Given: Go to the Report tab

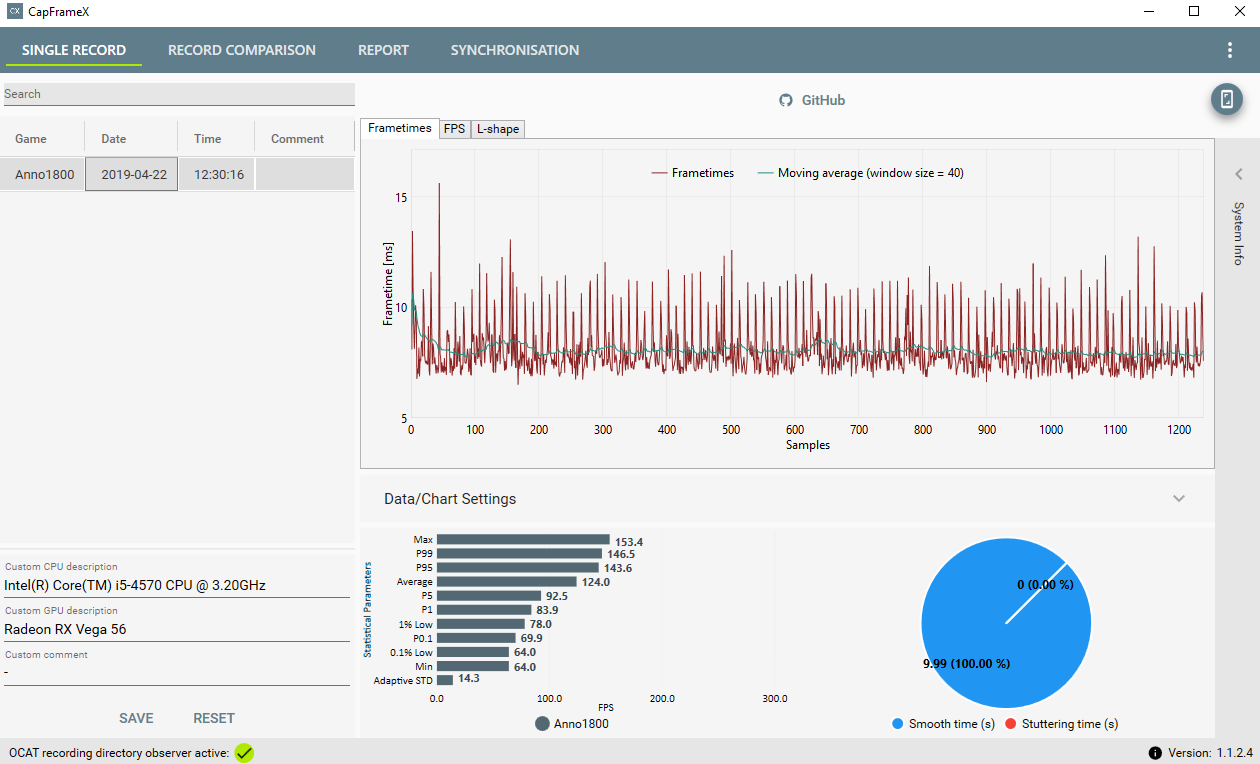Looking at the screenshot, I should (x=383, y=50).
